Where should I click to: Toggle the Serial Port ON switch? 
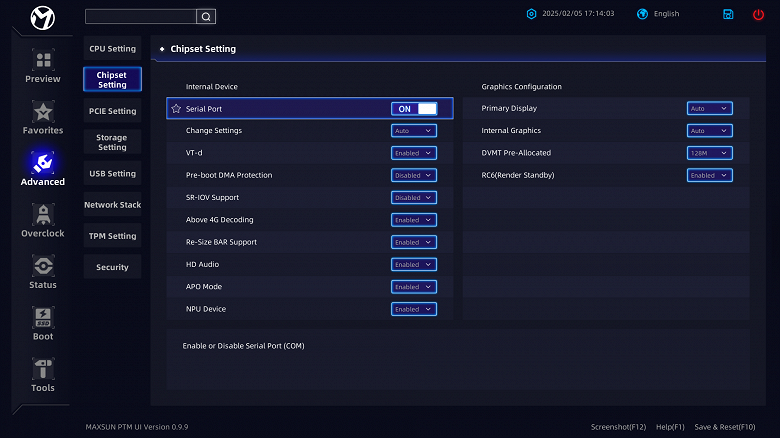coord(414,108)
